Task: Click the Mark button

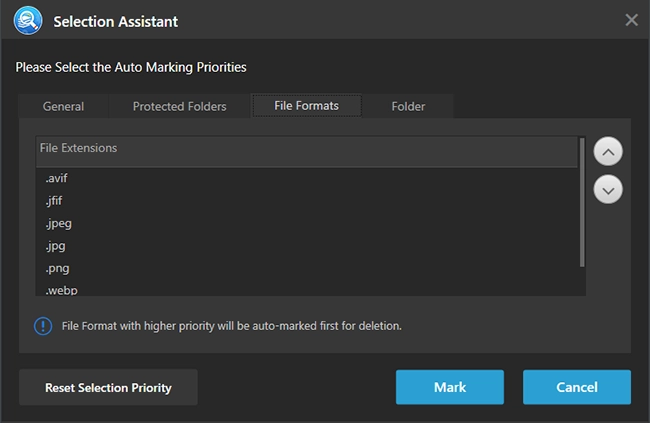Action: [x=450, y=387]
